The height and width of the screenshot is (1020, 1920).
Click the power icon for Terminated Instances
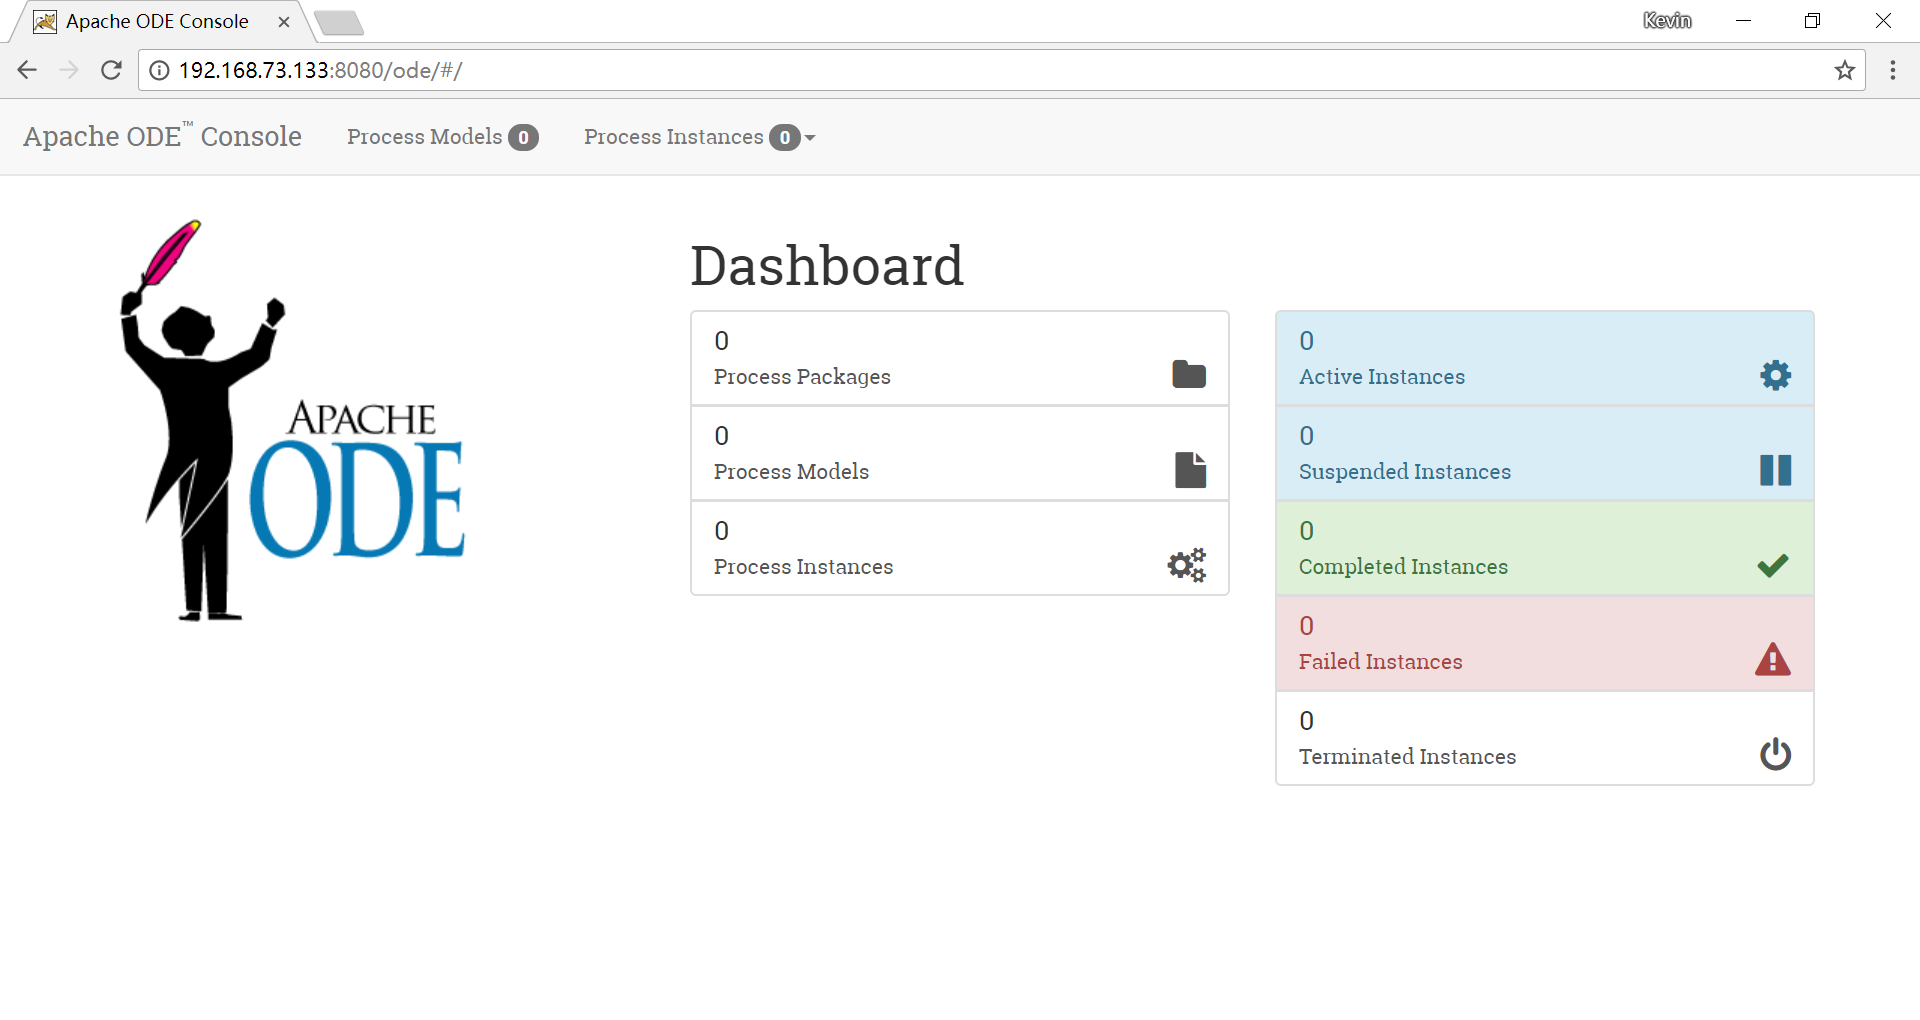pyautogui.click(x=1775, y=754)
